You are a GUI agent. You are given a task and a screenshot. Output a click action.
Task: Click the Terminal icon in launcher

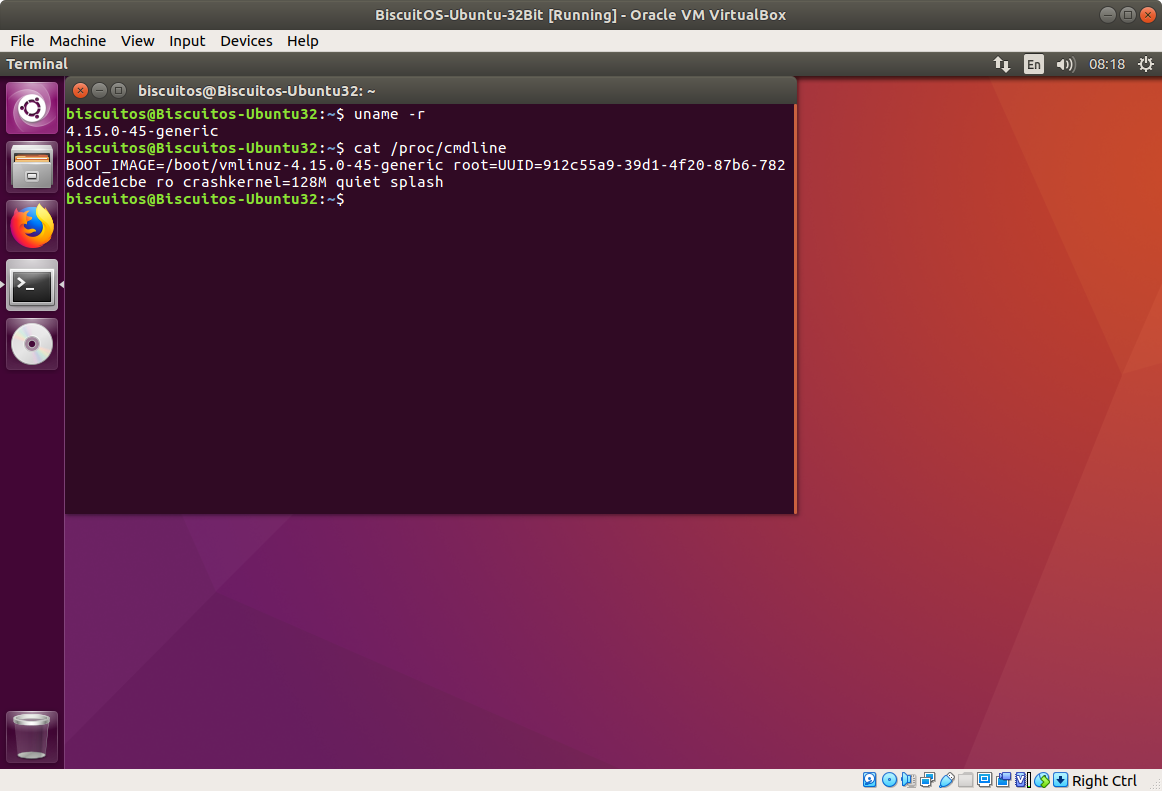tap(32, 286)
